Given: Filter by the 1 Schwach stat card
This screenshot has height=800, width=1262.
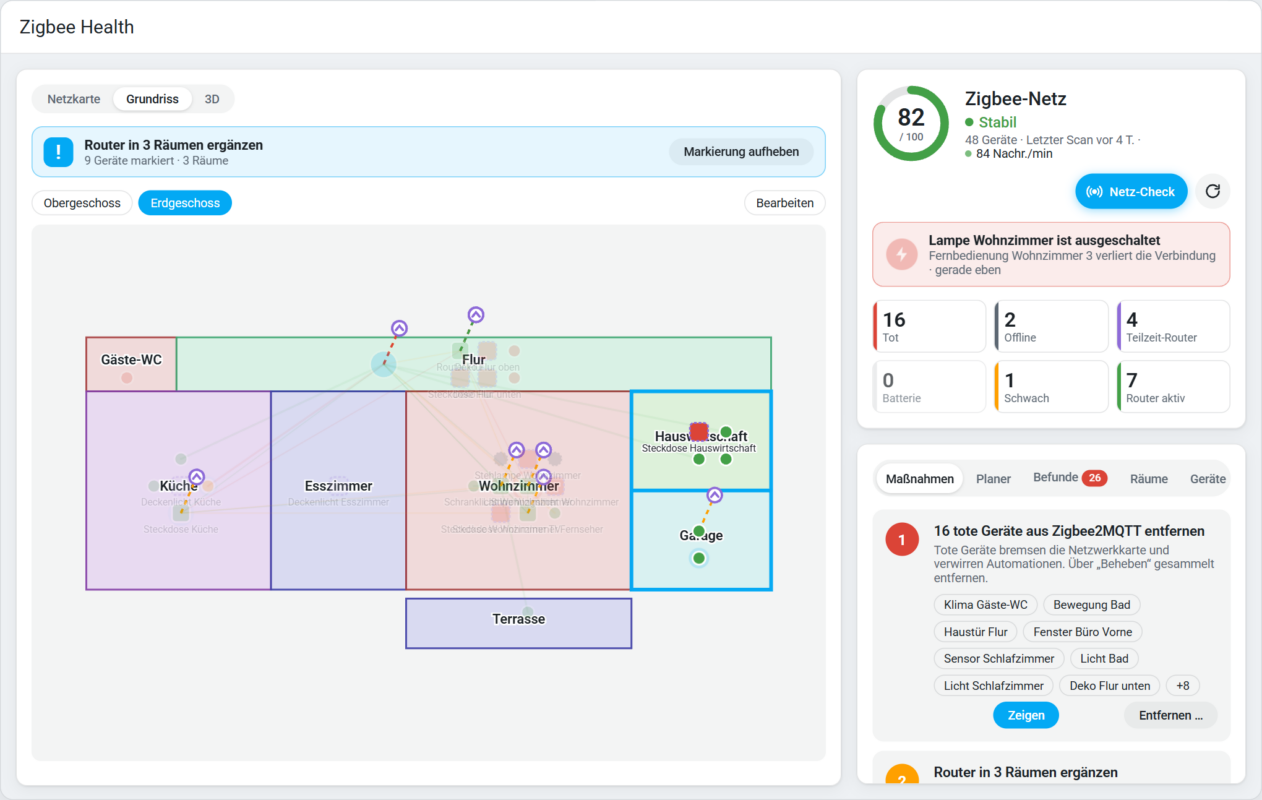Looking at the screenshot, I should [1051, 387].
